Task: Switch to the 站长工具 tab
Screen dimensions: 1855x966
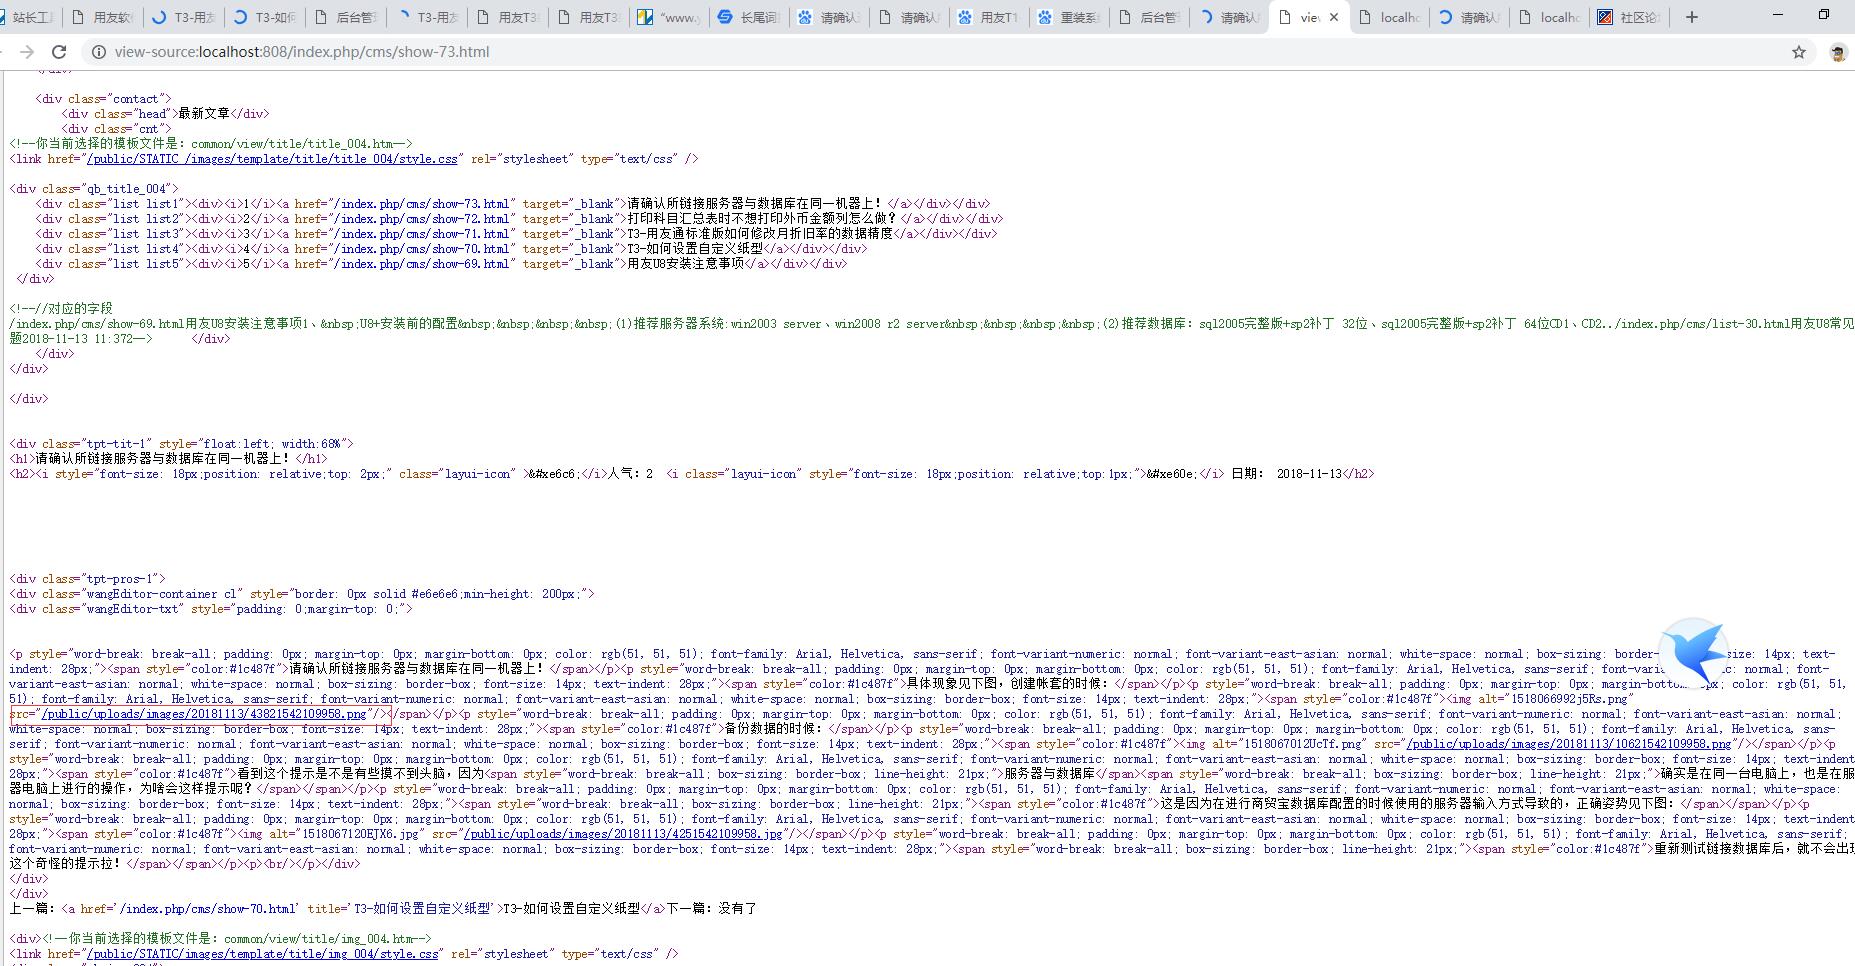Action: [x=30, y=17]
